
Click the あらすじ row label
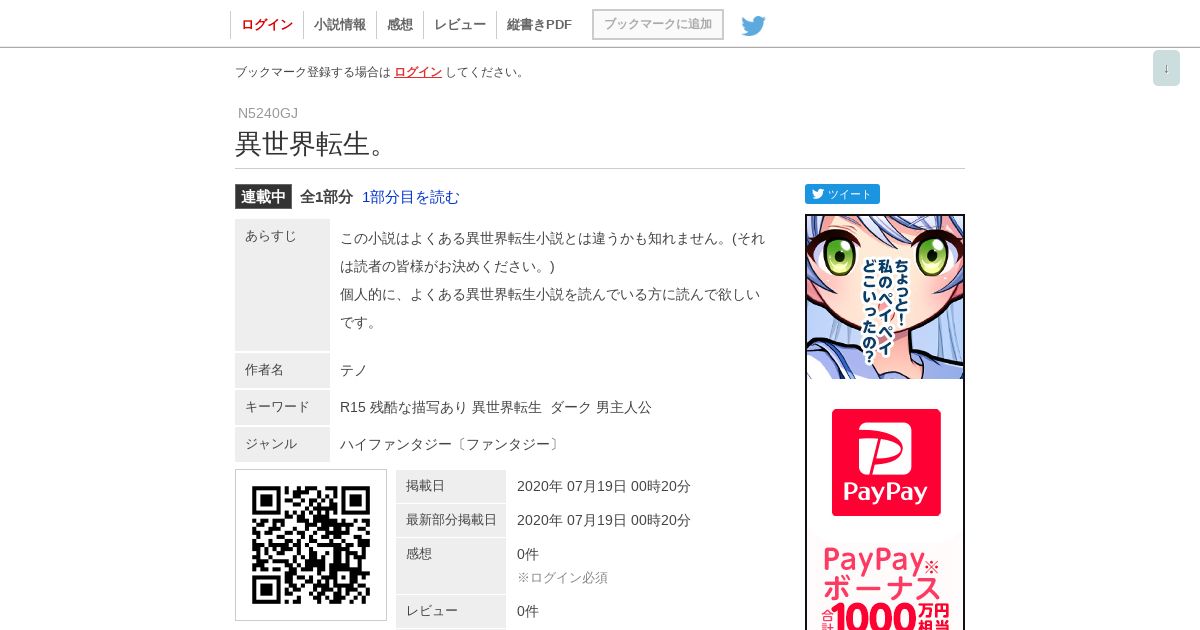(x=282, y=285)
